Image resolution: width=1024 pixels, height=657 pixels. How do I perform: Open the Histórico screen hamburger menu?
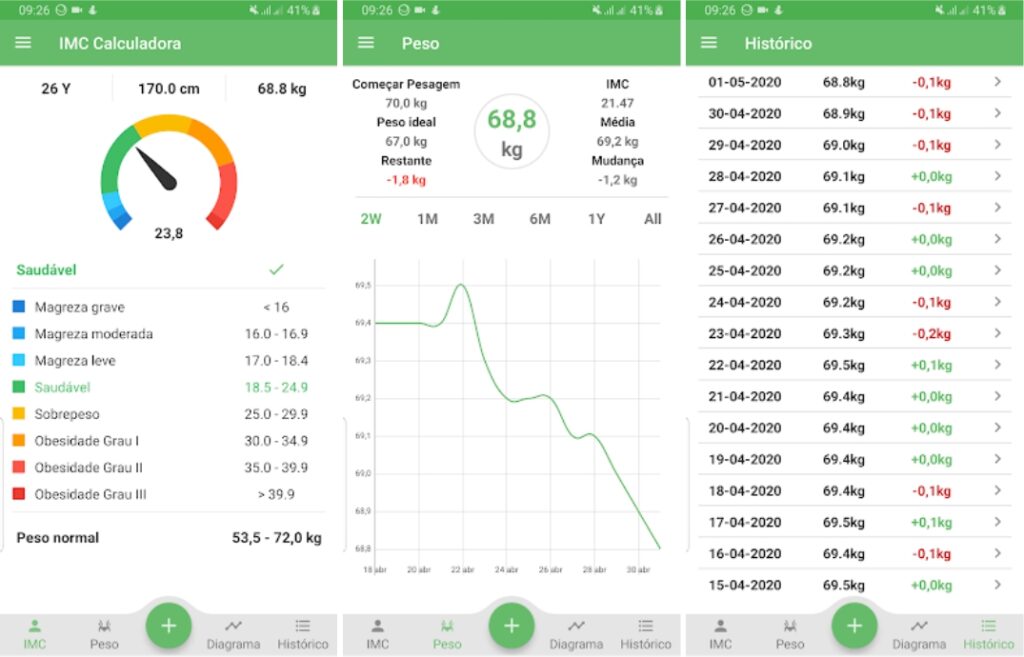(x=708, y=43)
